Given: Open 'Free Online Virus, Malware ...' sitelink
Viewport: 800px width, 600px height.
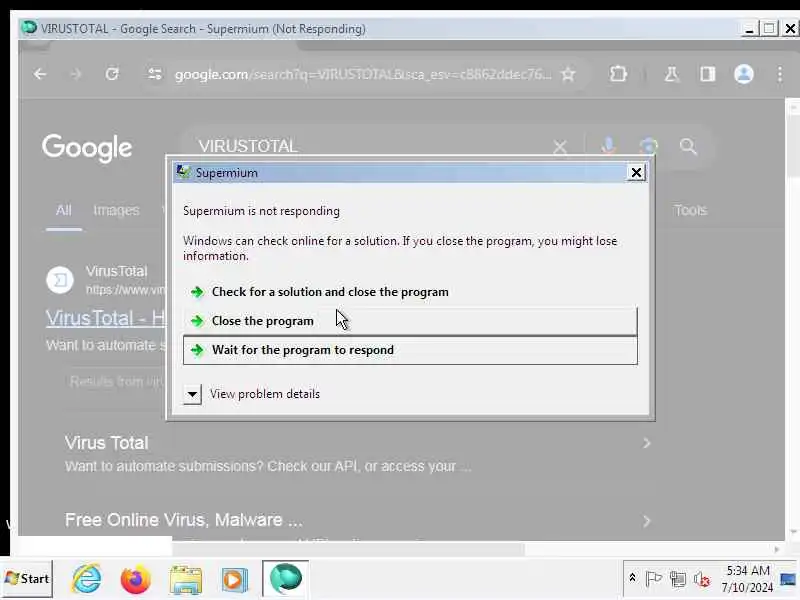Looking at the screenshot, I should [x=184, y=520].
